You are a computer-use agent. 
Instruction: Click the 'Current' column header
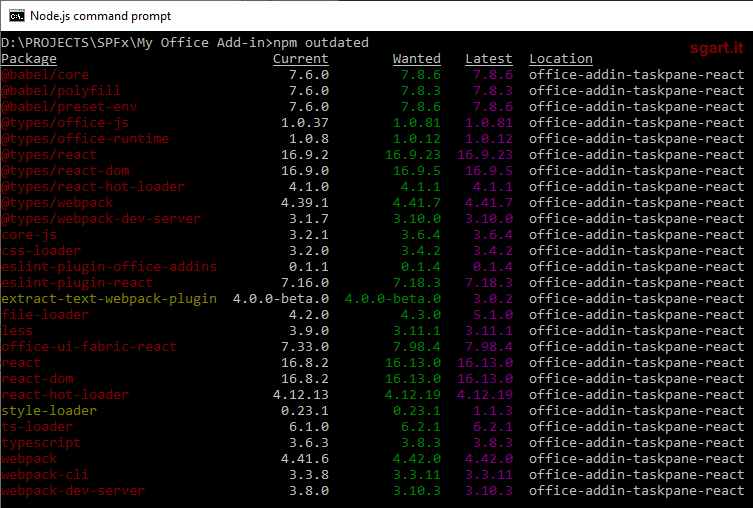(x=301, y=59)
